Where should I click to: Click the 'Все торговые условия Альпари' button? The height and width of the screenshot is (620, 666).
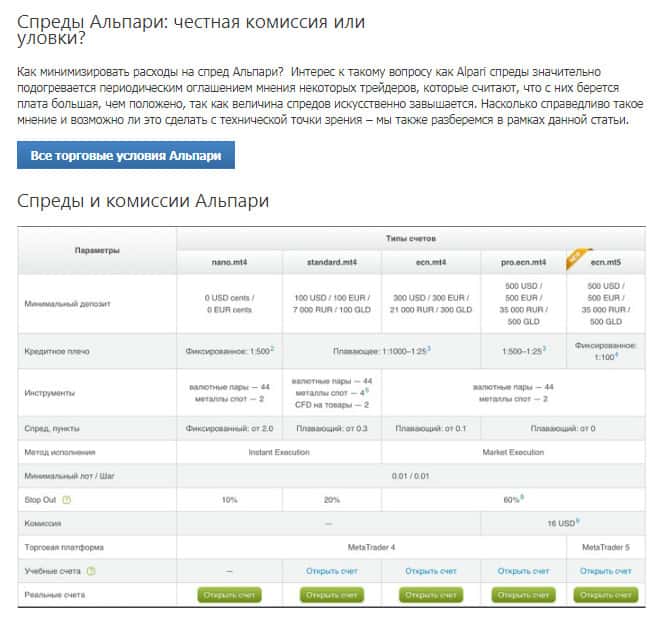(126, 155)
